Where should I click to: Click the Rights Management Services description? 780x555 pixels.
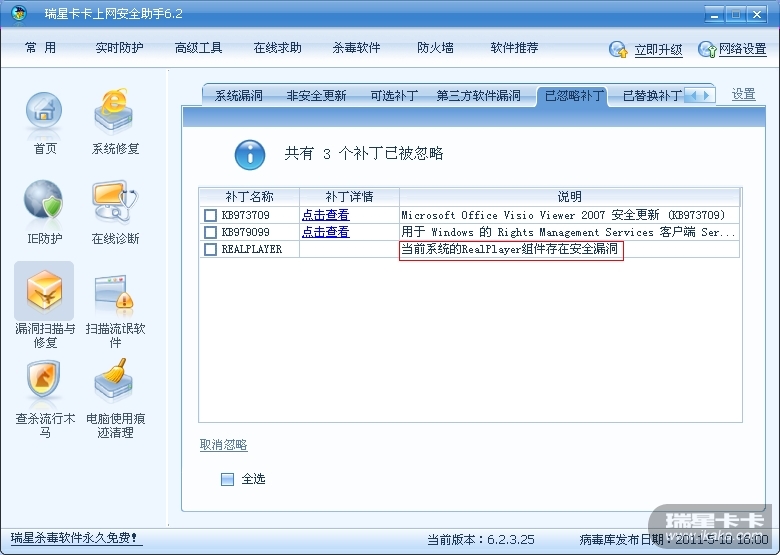[x=568, y=232]
